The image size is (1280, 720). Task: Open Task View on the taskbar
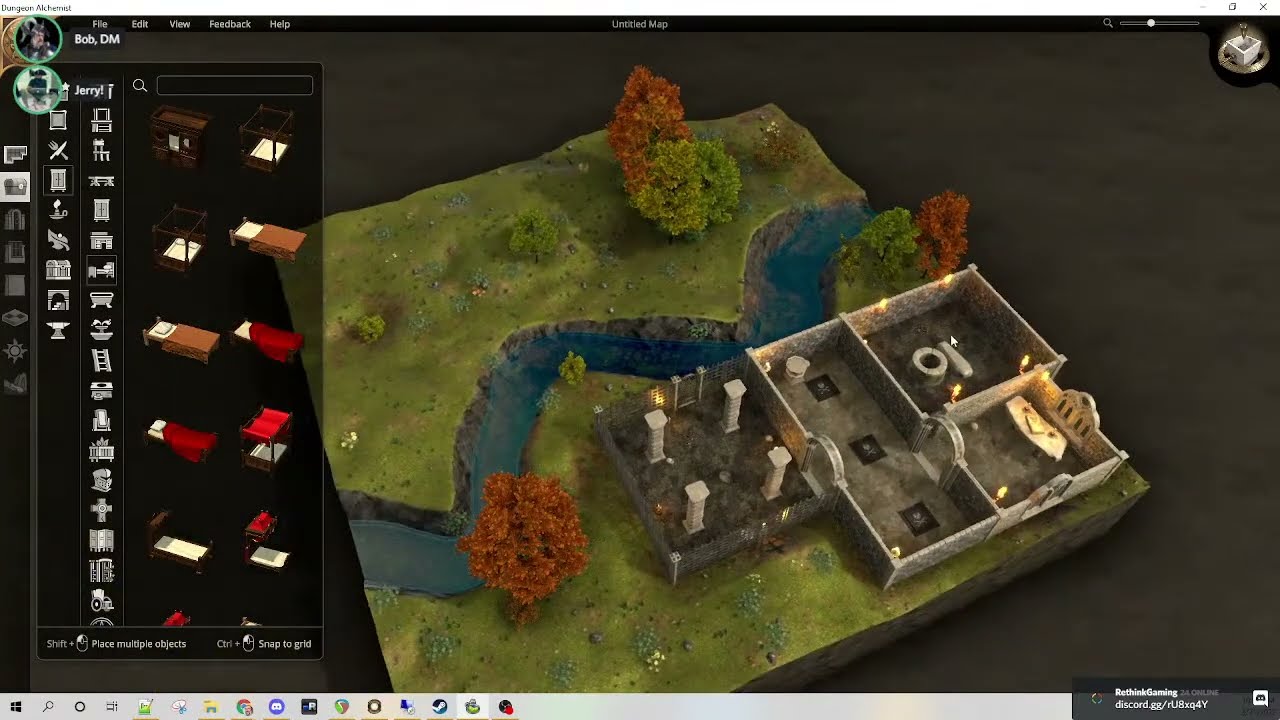[x=112, y=707]
